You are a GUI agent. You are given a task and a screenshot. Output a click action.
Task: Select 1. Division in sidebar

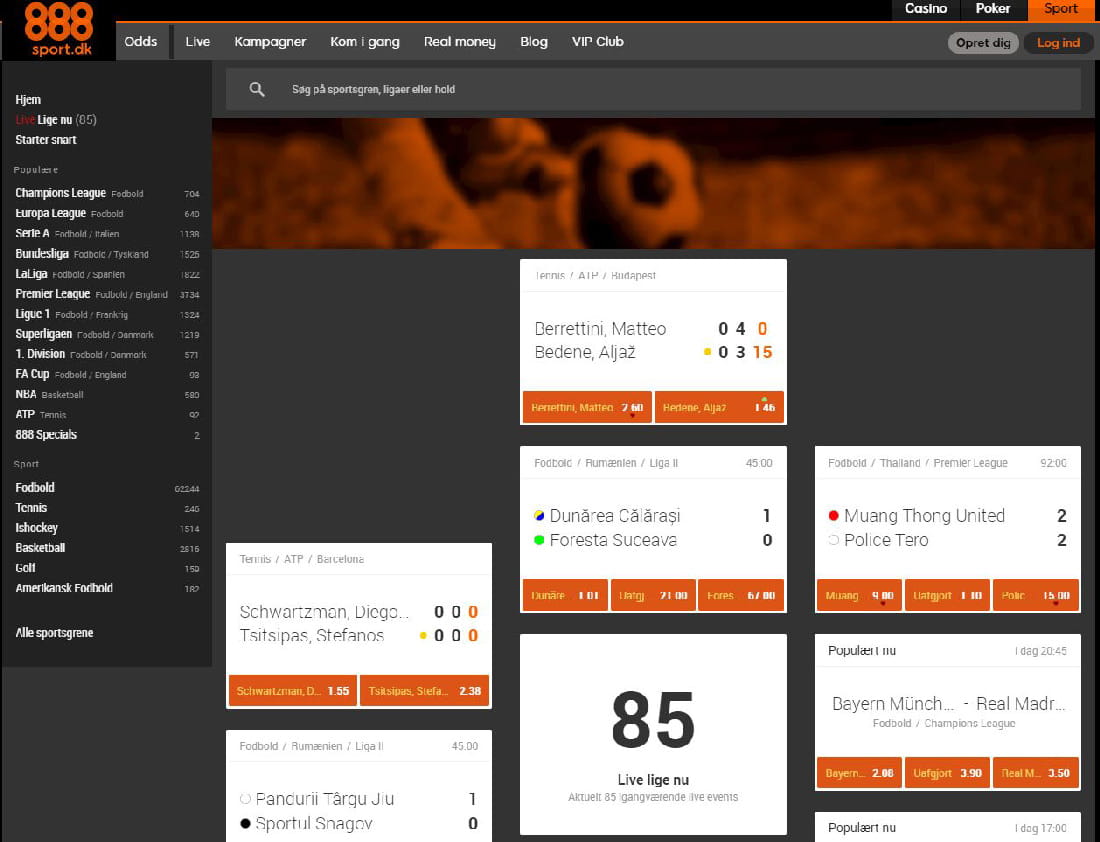click(x=107, y=354)
